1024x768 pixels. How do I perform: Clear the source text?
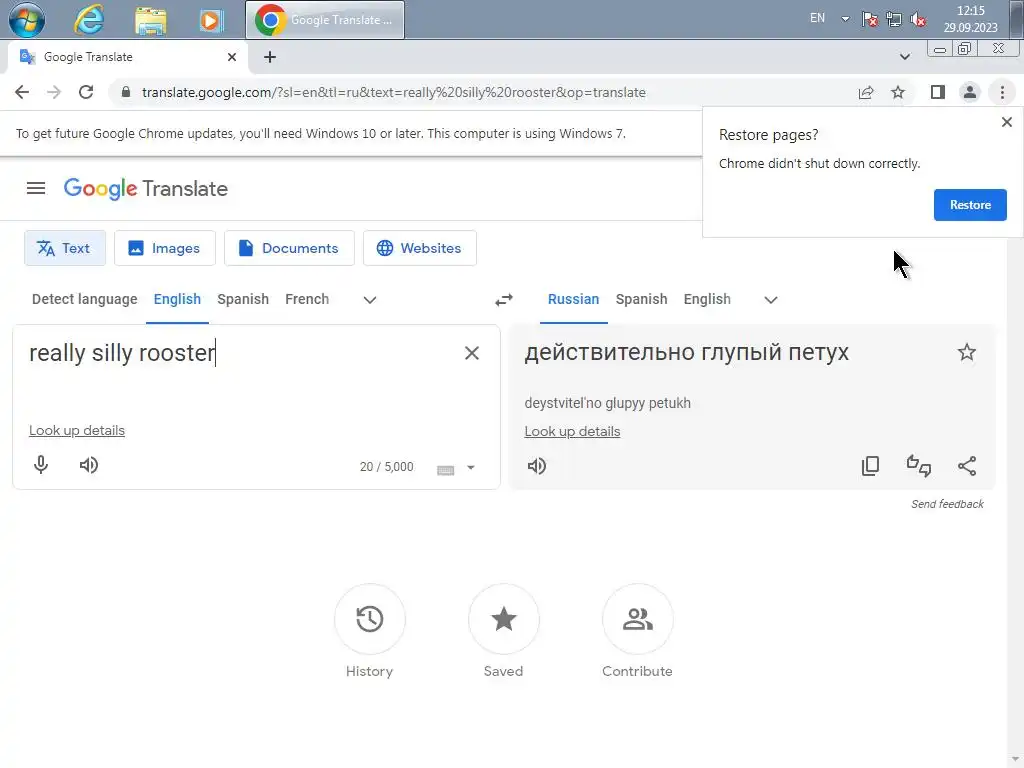(472, 353)
